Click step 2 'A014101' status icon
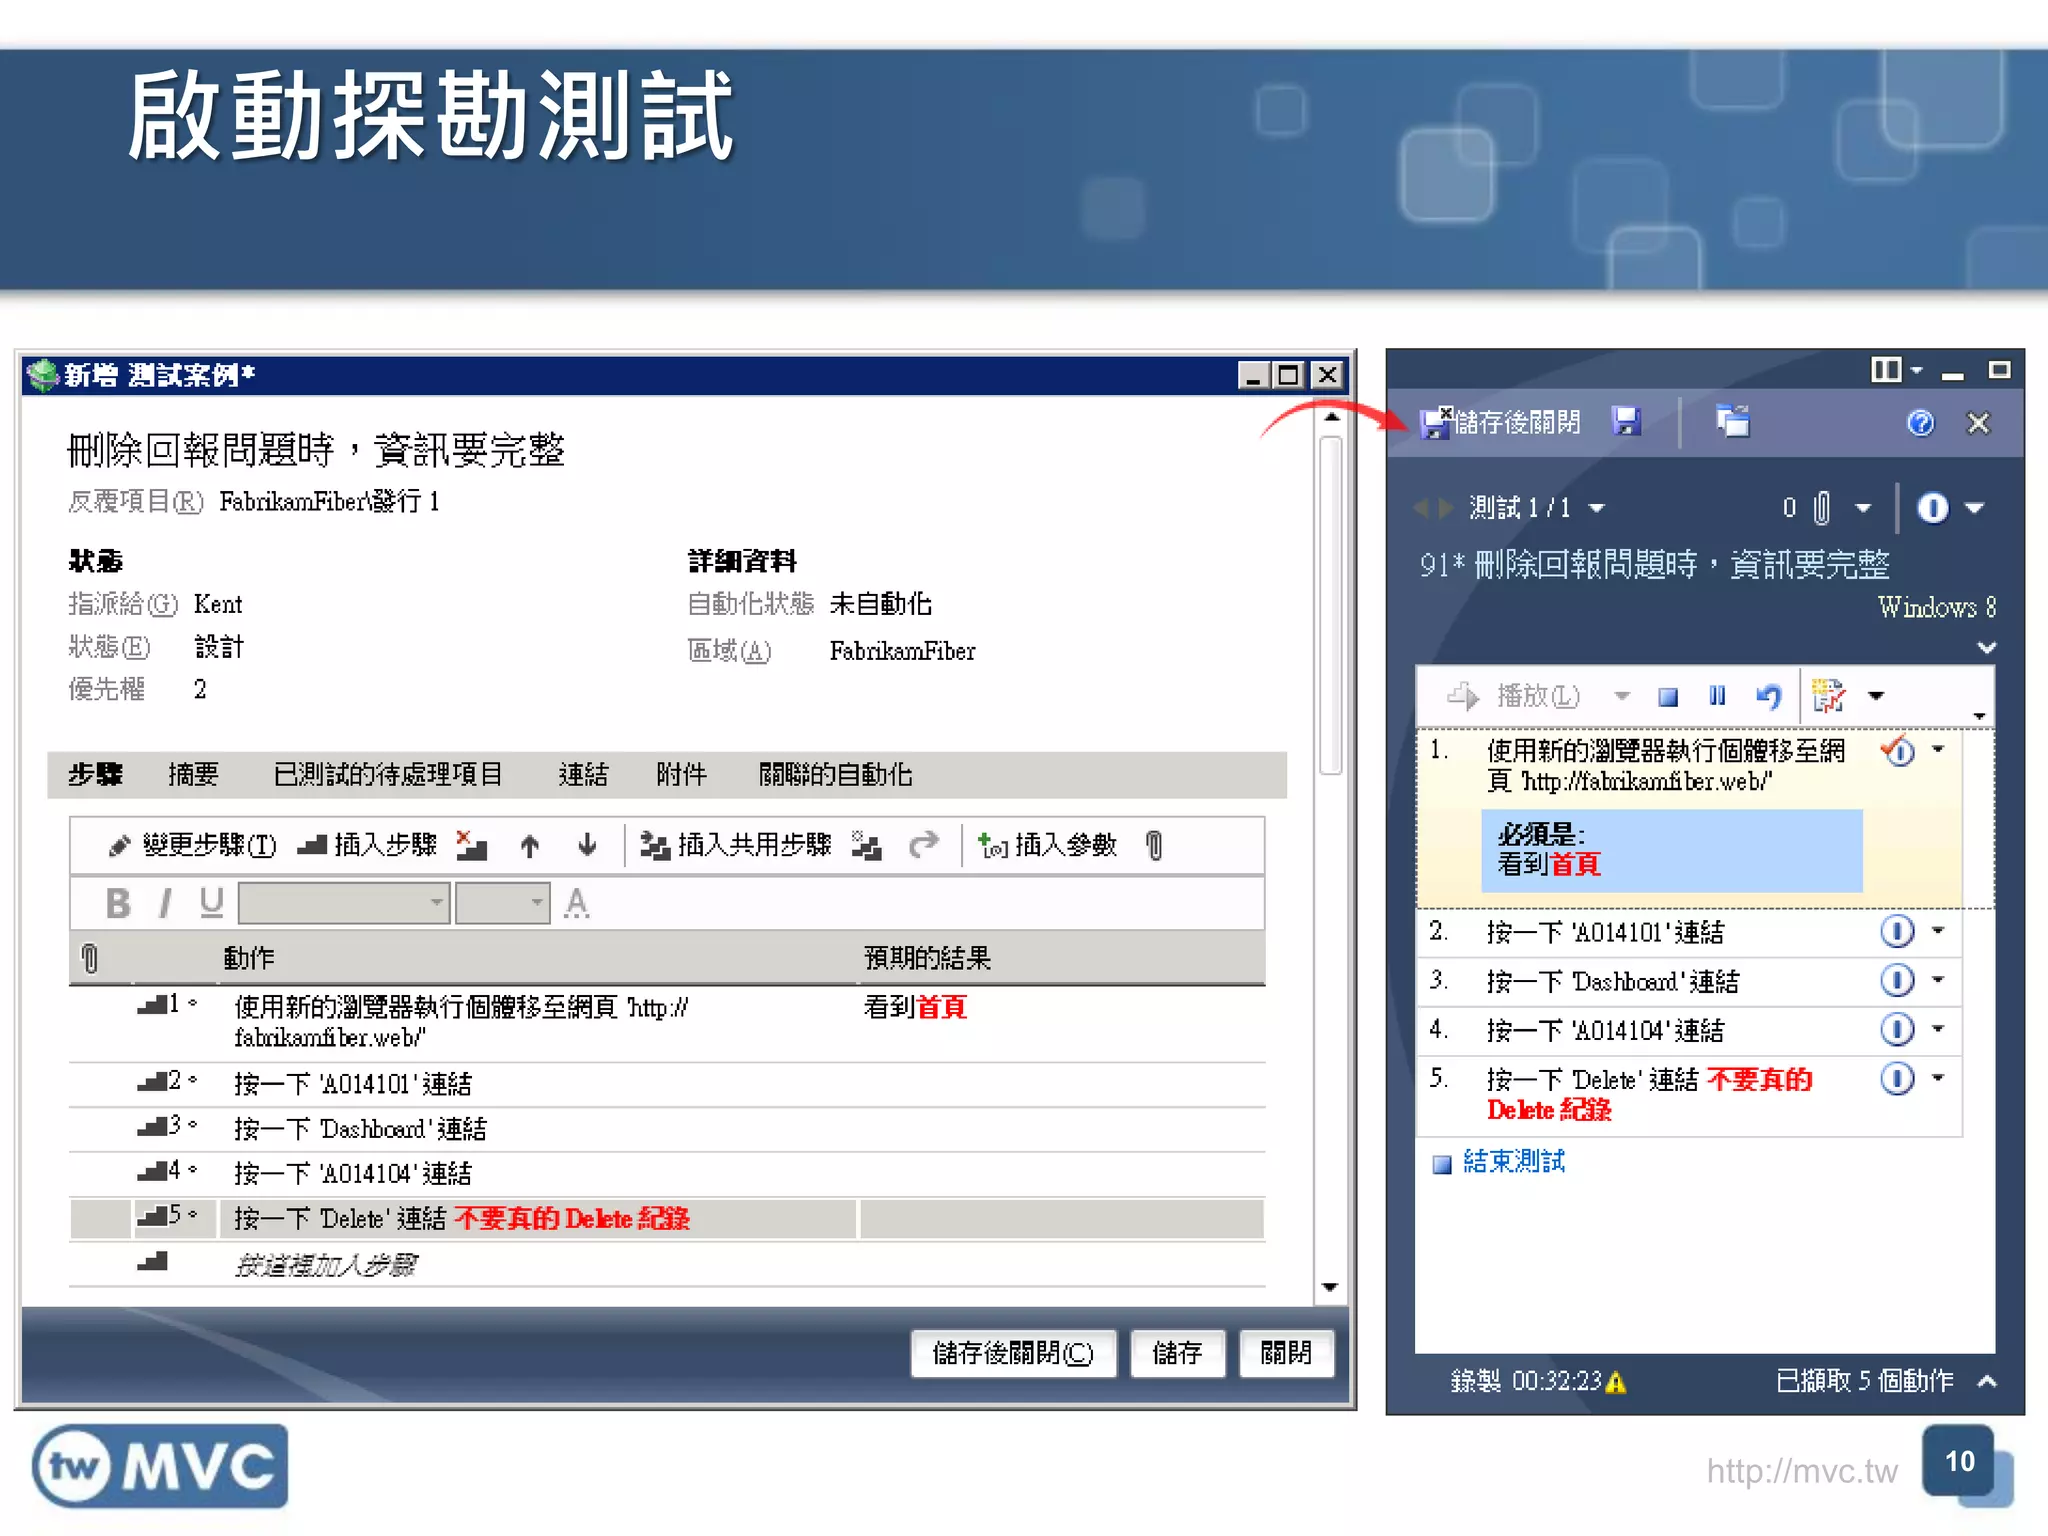 coord(1897,932)
